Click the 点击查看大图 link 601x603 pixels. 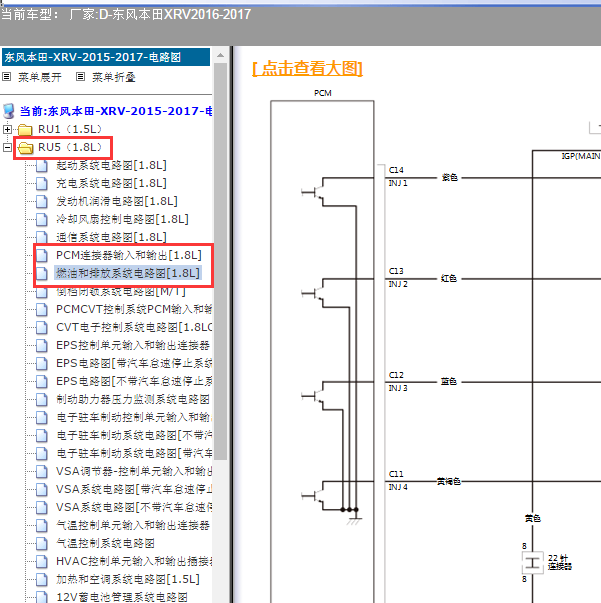point(307,68)
